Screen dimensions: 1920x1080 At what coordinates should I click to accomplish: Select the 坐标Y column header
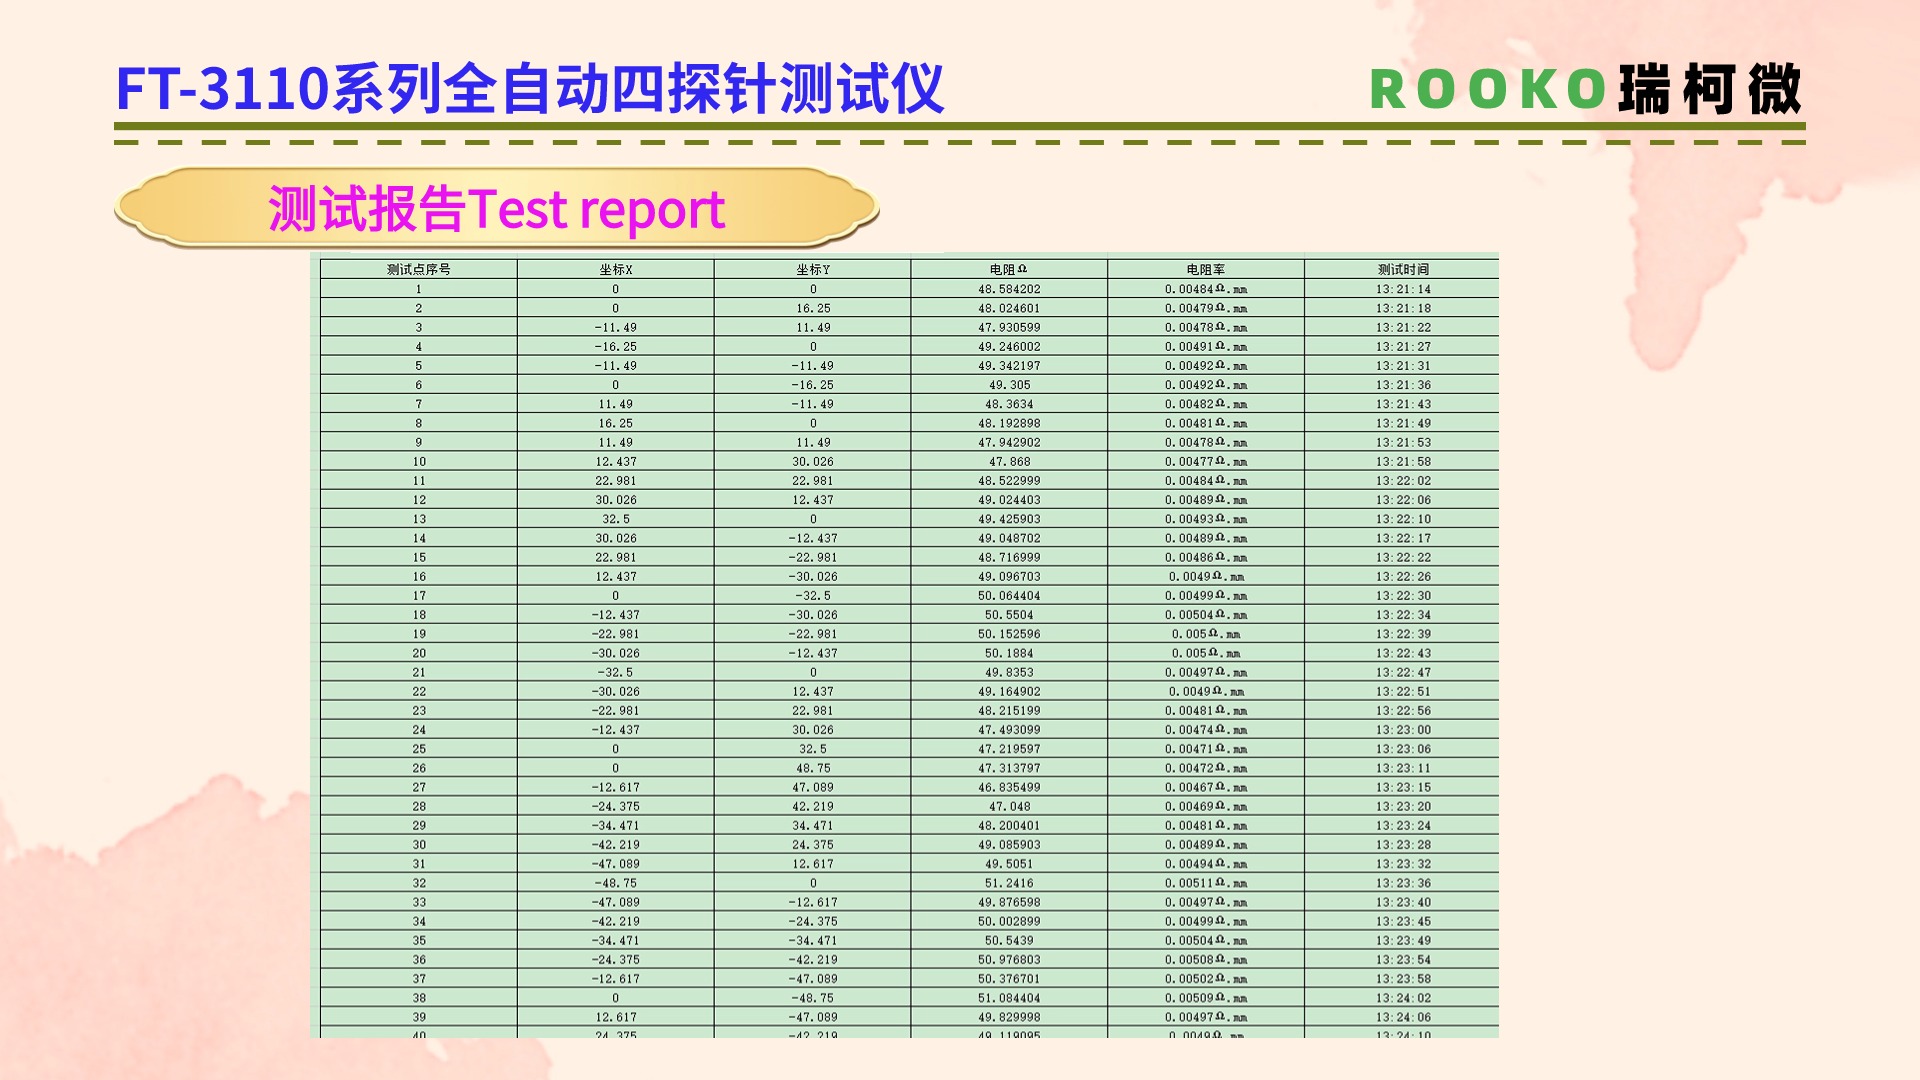coord(813,270)
